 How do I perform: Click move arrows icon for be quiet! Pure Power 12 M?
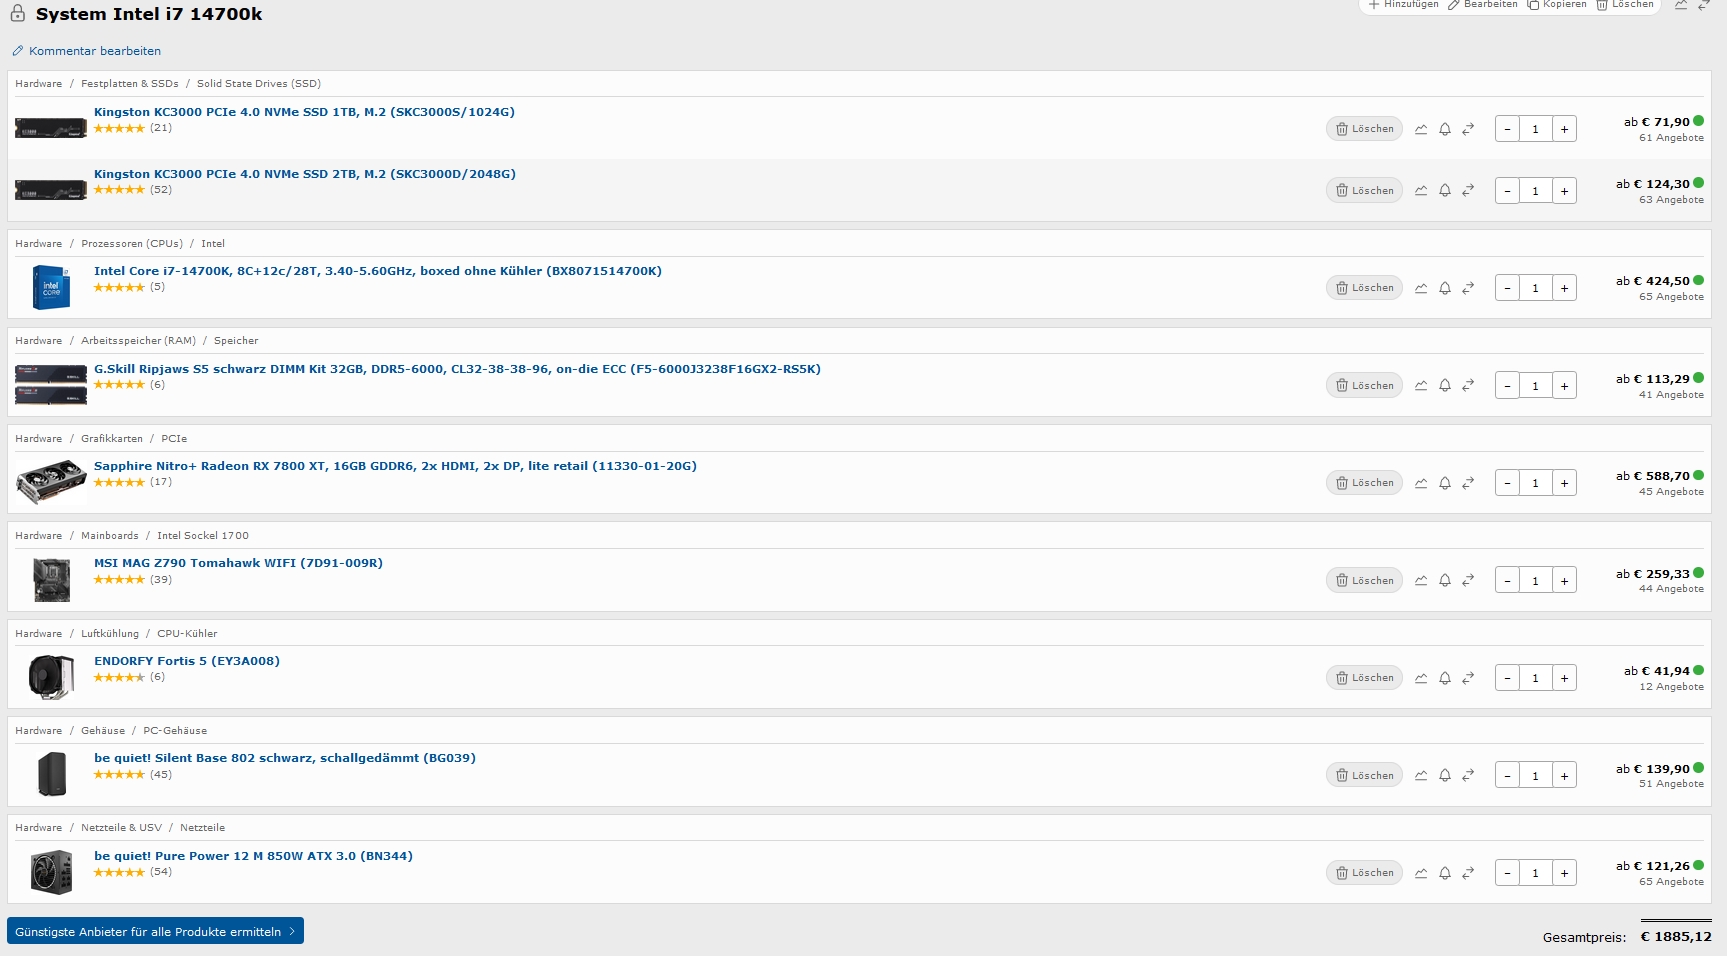(x=1468, y=873)
